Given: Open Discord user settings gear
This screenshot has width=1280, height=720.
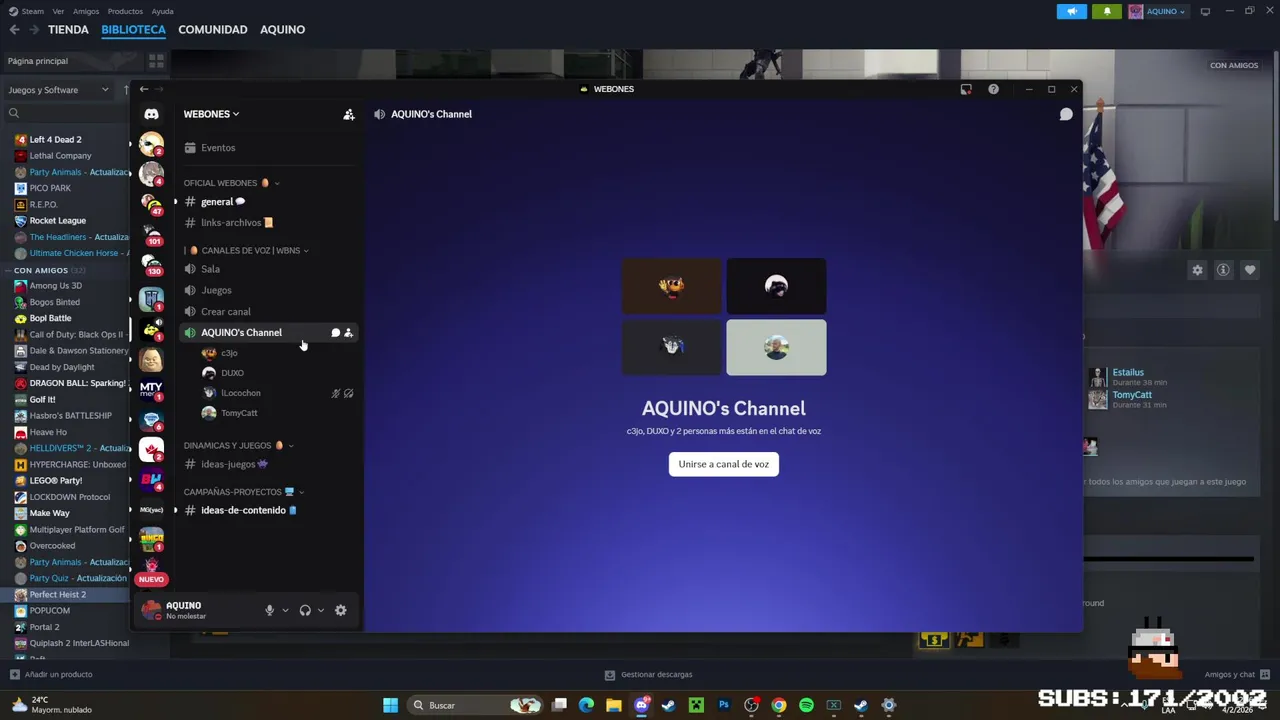Looking at the screenshot, I should coord(341,610).
